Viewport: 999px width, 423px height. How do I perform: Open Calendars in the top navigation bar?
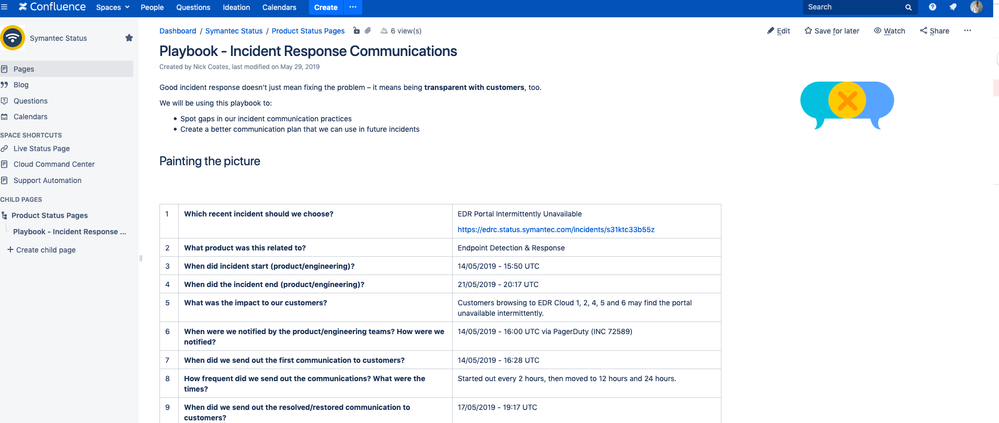click(279, 8)
